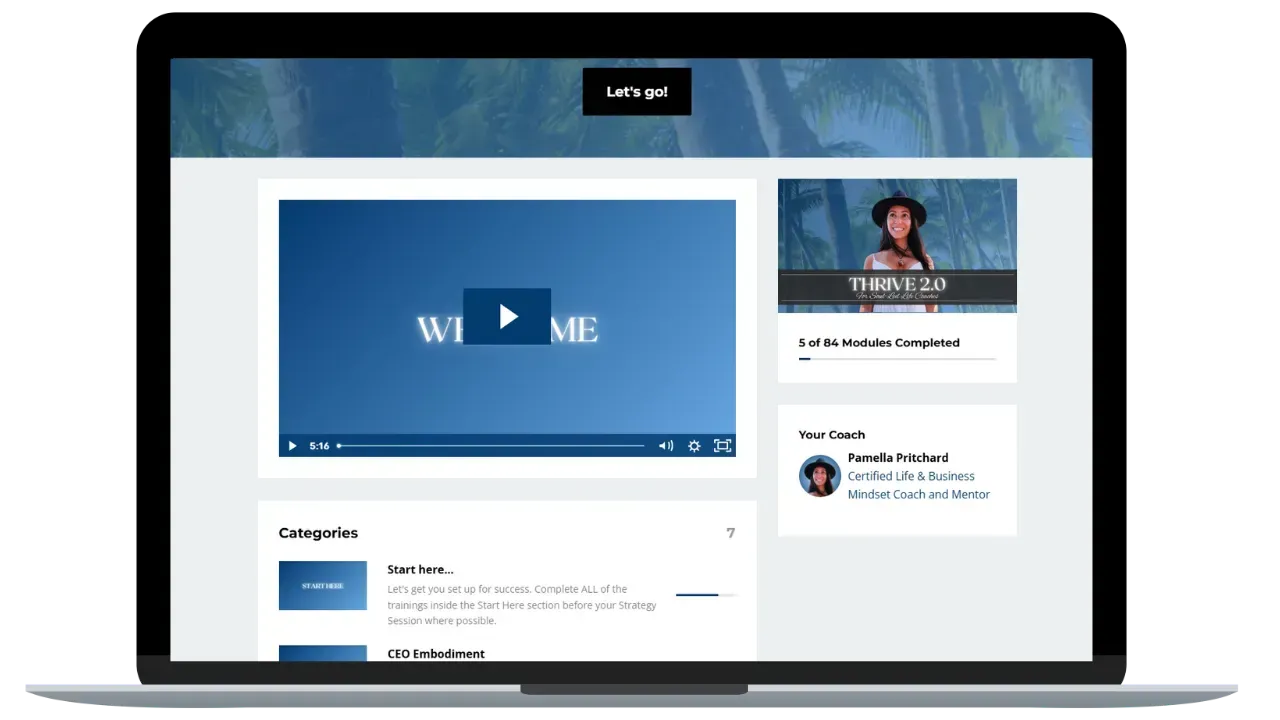The width and height of the screenshot is (1280, 720).
Task: Click the course progress bar under modules completed
Action: [897, 359]
